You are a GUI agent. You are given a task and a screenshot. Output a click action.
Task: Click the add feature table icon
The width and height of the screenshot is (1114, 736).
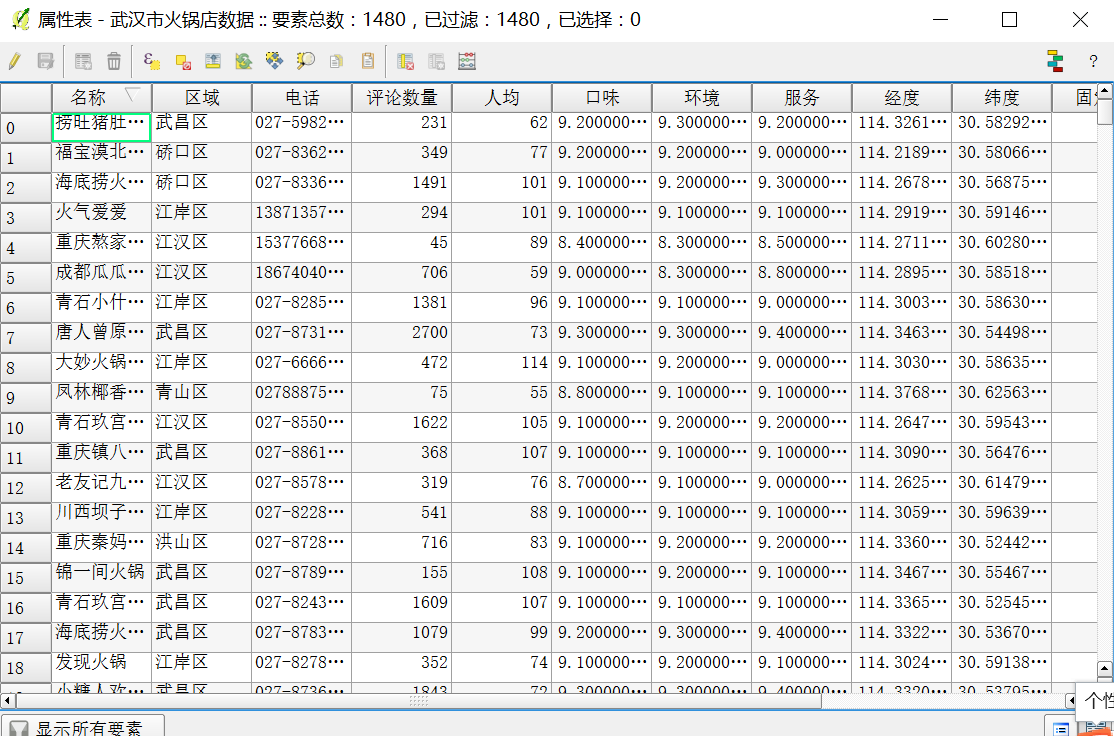[x=83, y=61]
